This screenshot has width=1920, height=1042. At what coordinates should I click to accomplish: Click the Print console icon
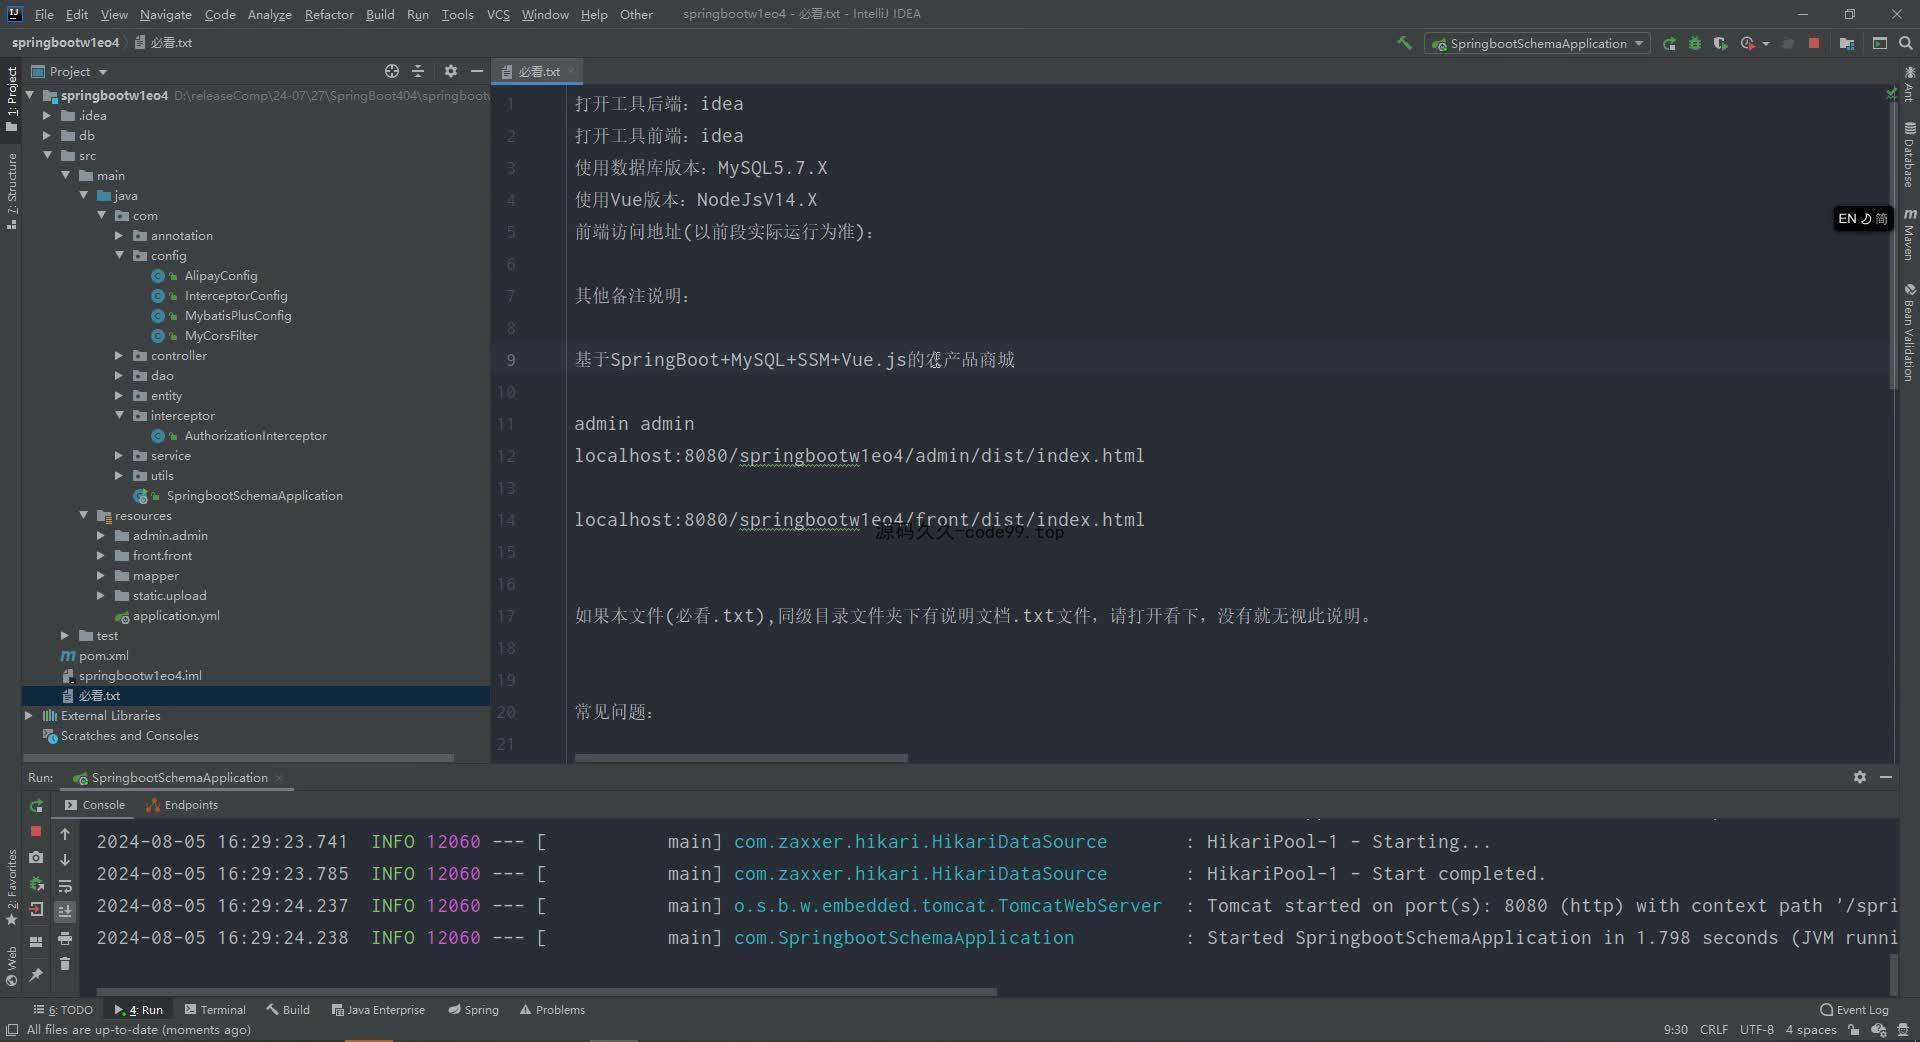pyautogui.click(x=65, y=938)
